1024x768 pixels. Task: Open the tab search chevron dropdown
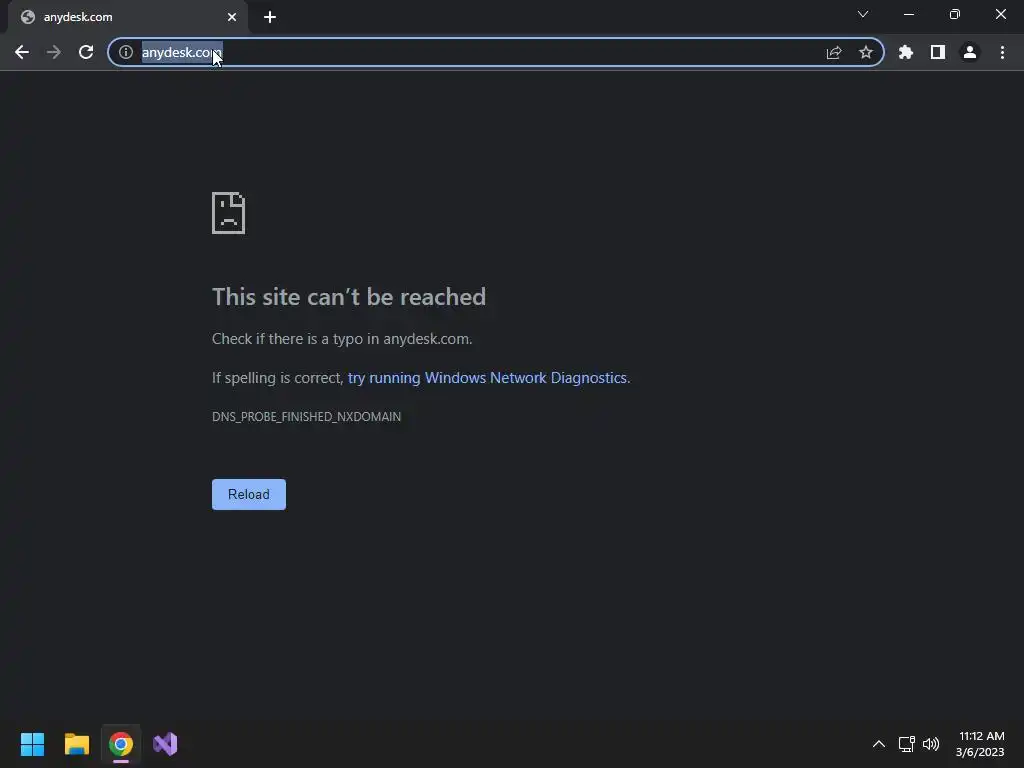coord(863,14)
